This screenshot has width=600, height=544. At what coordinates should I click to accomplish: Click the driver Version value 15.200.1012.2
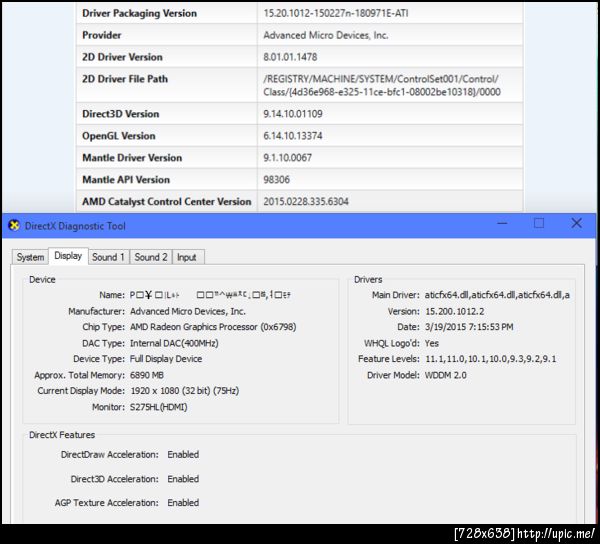tap(455, 311)
